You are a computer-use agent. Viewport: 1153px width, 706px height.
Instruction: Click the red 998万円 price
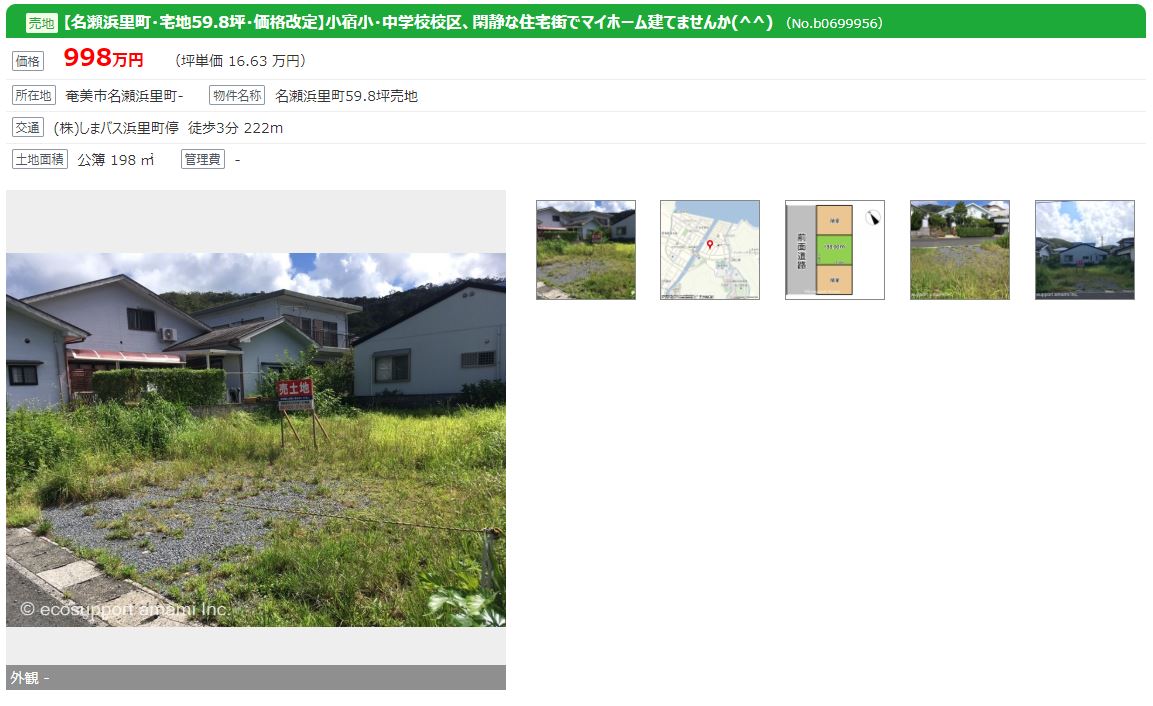pyautogui.click(x=104, y=58)
